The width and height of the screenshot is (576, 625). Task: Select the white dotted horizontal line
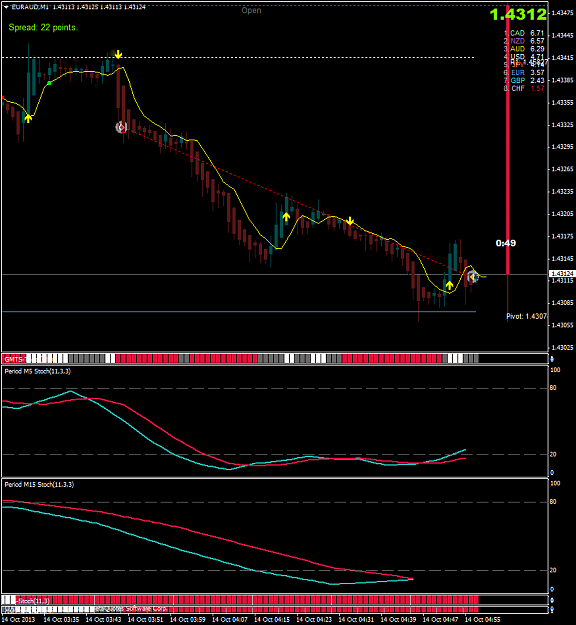pos(238,57)
